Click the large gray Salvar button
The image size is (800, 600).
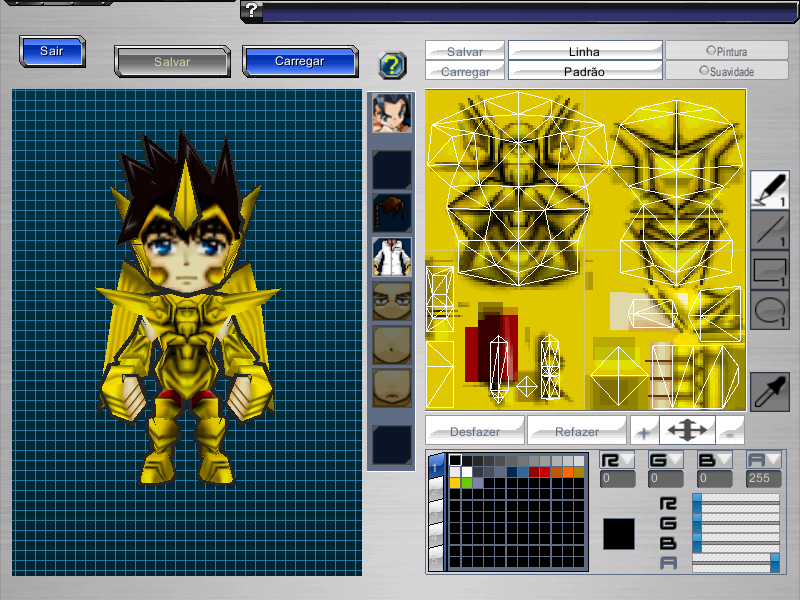click(172, 62)
